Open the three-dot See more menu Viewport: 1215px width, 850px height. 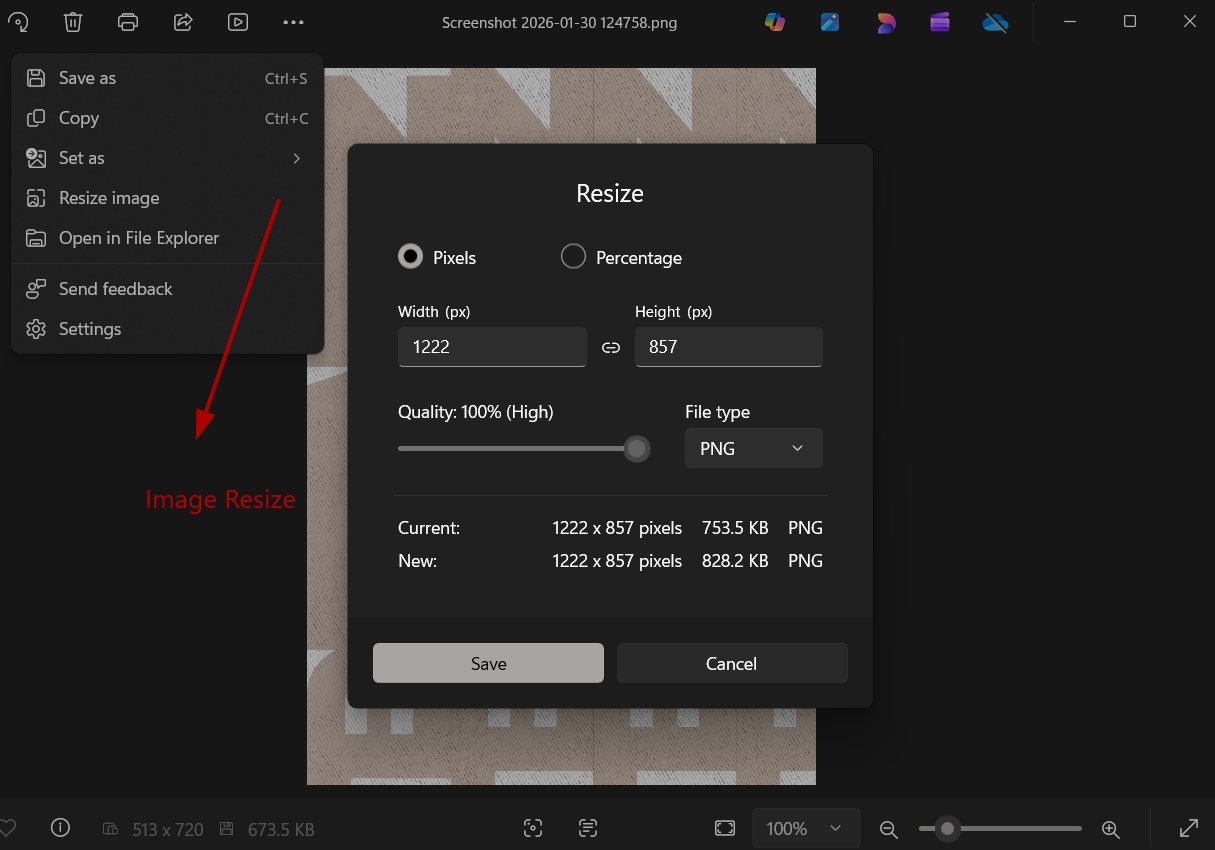coord(293,22)
